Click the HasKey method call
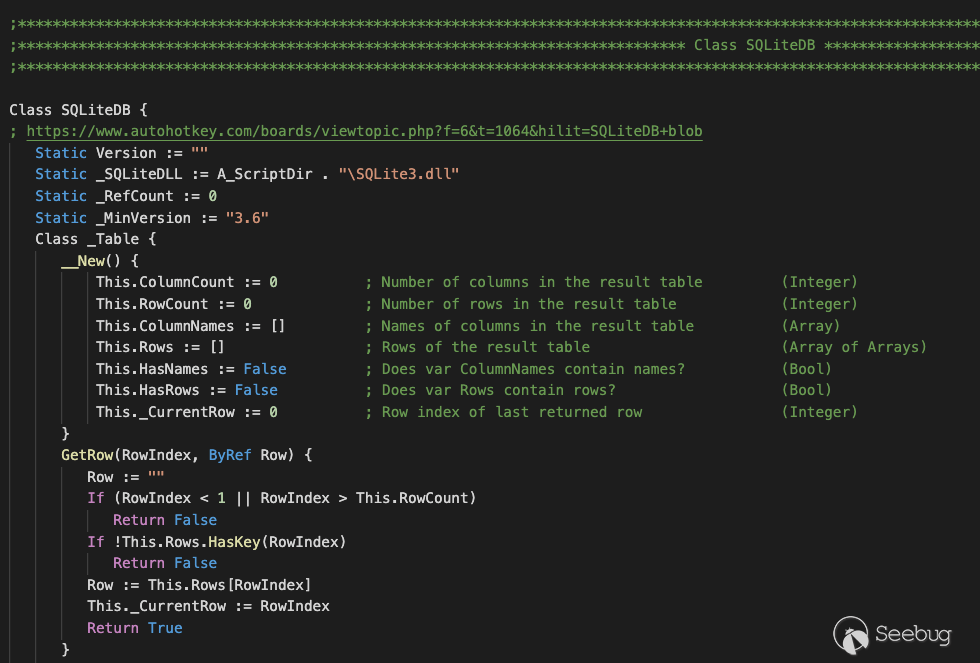 [234, 542]
